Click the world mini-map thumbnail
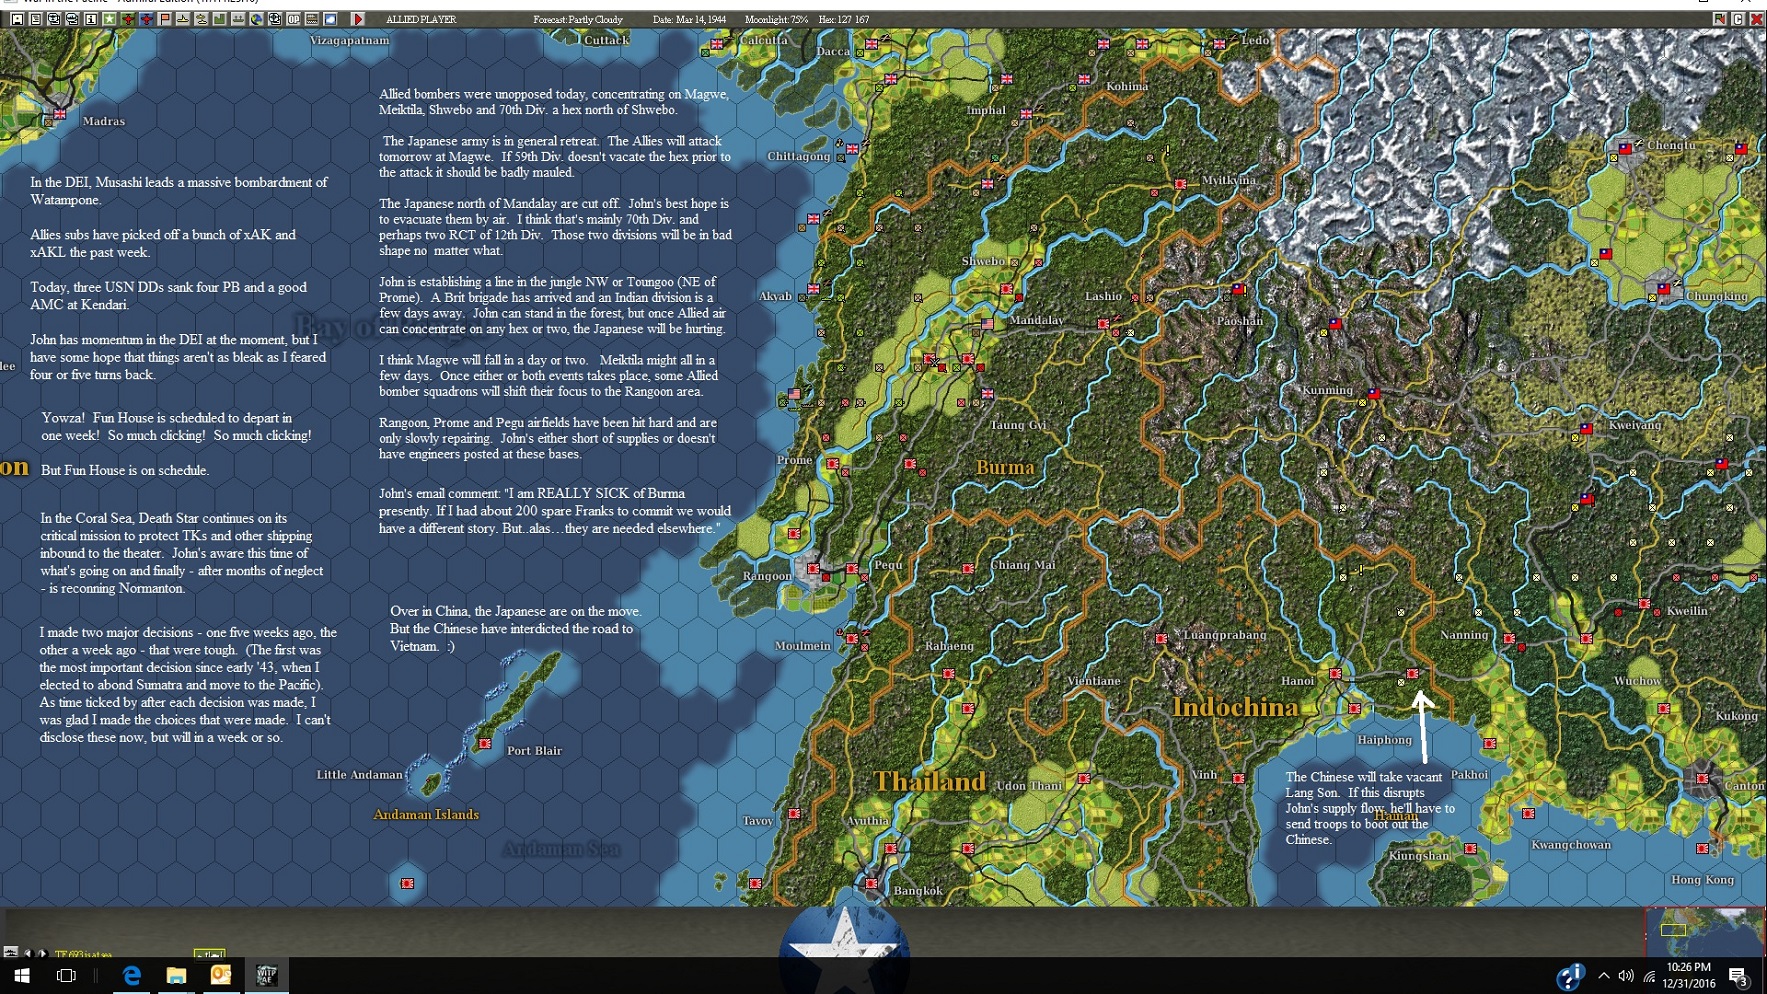The height and width of the screenshot is (994, 1767). [1705, 932]
